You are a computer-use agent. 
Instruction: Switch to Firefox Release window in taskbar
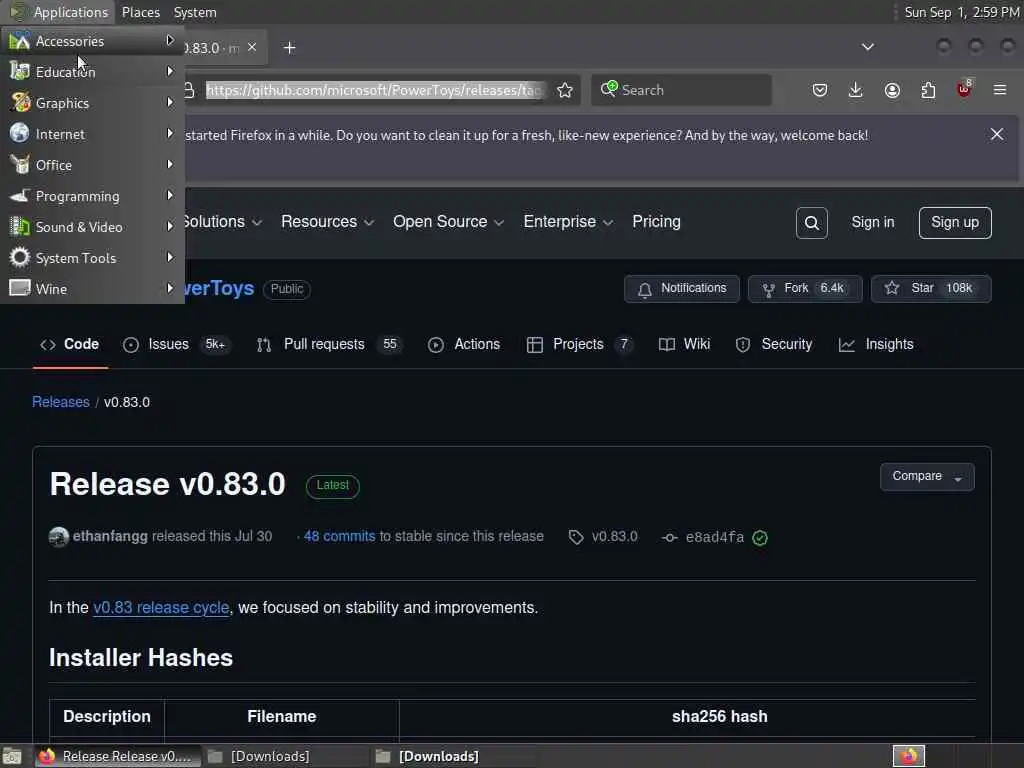116,756
